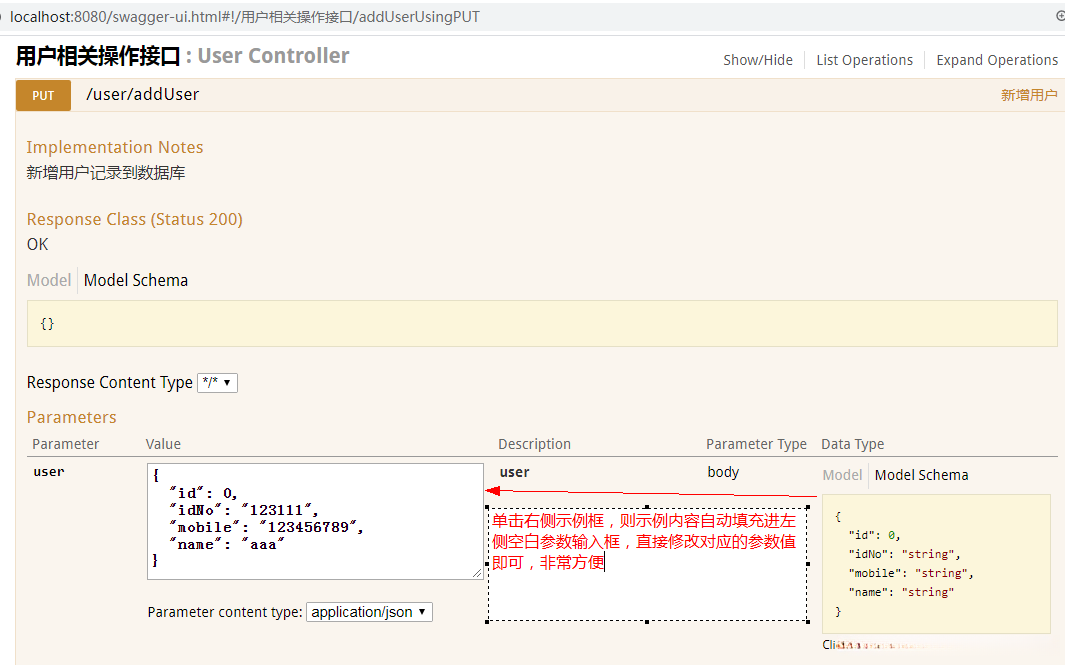The image size is (1065, 665).
Task: Click the zoom icon at address bar end
Action: pos(1060,17)
